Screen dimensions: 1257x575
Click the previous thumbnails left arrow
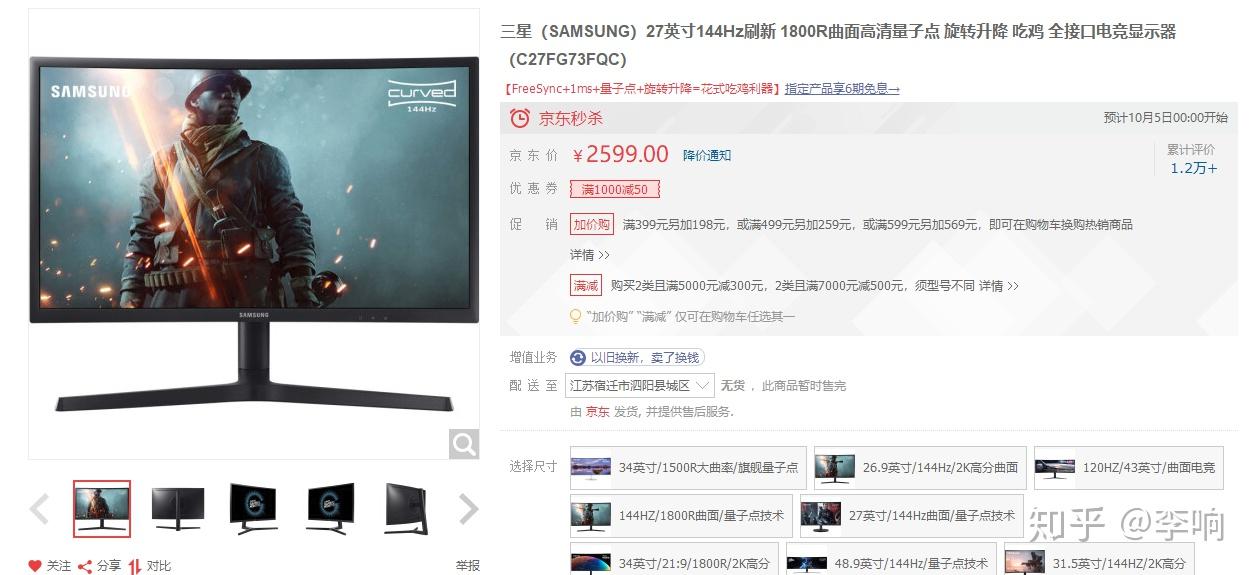40,509
